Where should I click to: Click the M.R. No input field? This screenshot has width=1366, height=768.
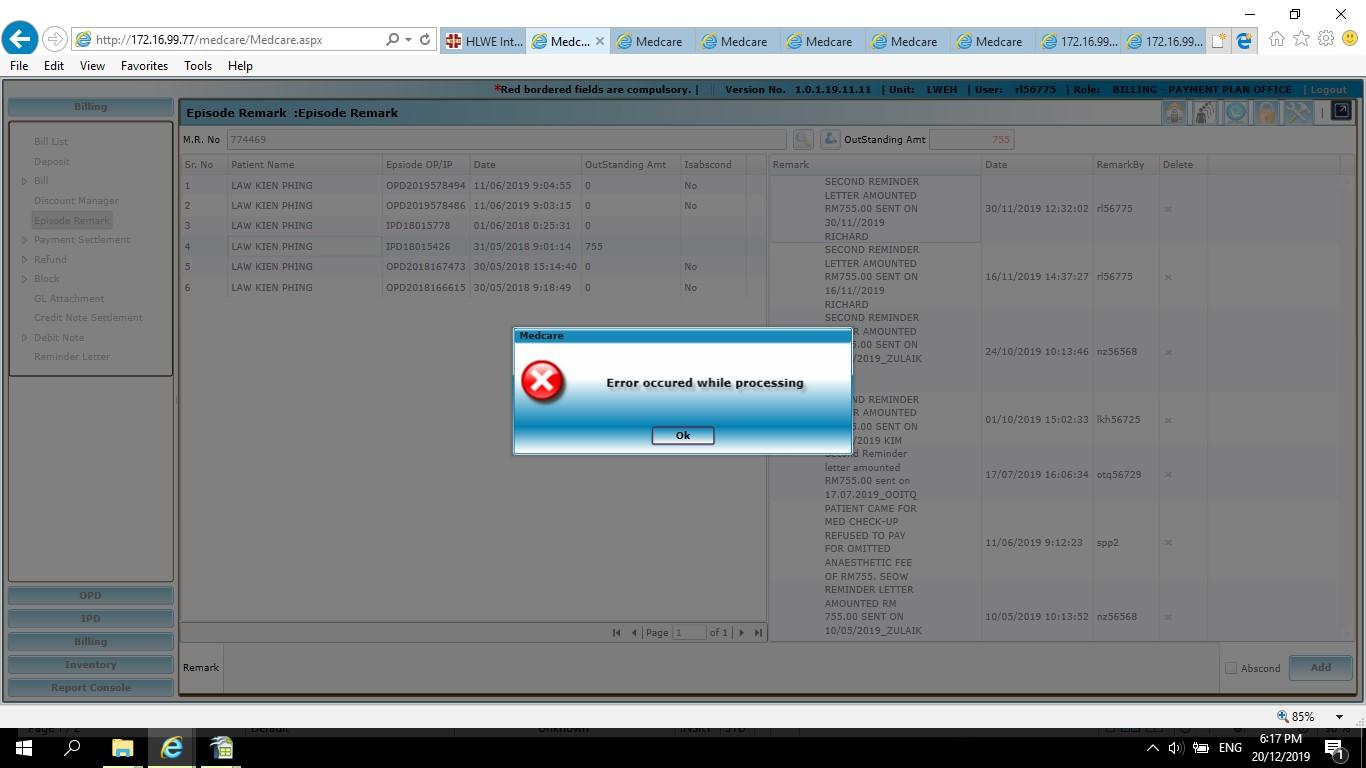pyautogui.click(x=505, y=140)
